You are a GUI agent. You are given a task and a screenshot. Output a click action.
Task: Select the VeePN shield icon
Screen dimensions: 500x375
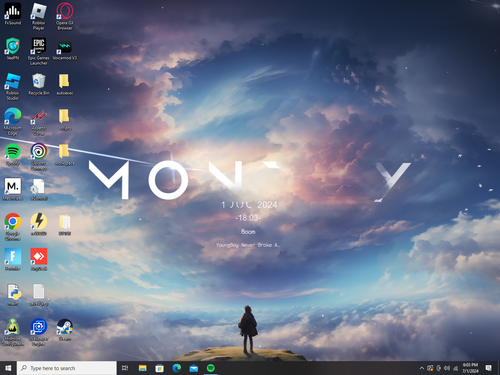tap(13, 49)
